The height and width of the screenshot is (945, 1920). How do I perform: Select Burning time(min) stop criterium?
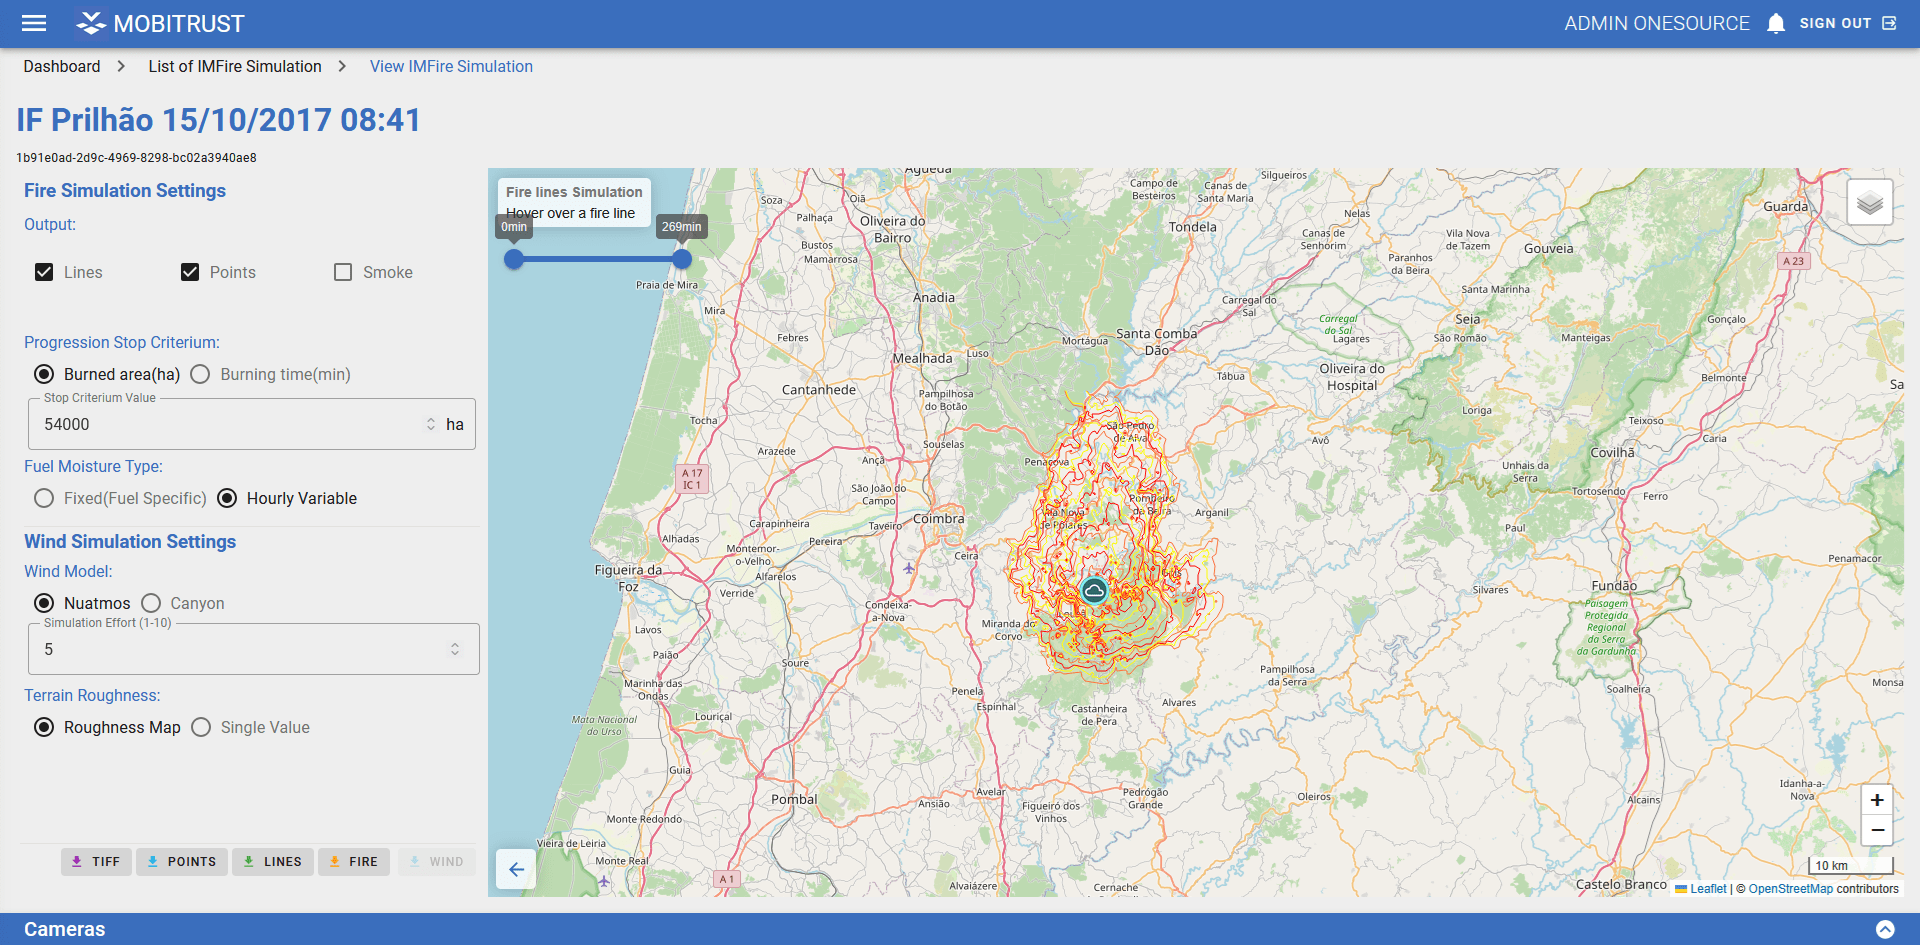(201, 374)
